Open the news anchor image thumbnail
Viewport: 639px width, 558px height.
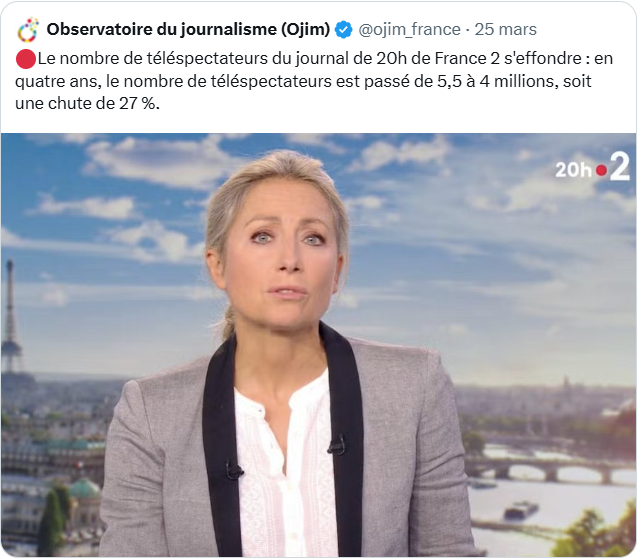pos(319,344)
